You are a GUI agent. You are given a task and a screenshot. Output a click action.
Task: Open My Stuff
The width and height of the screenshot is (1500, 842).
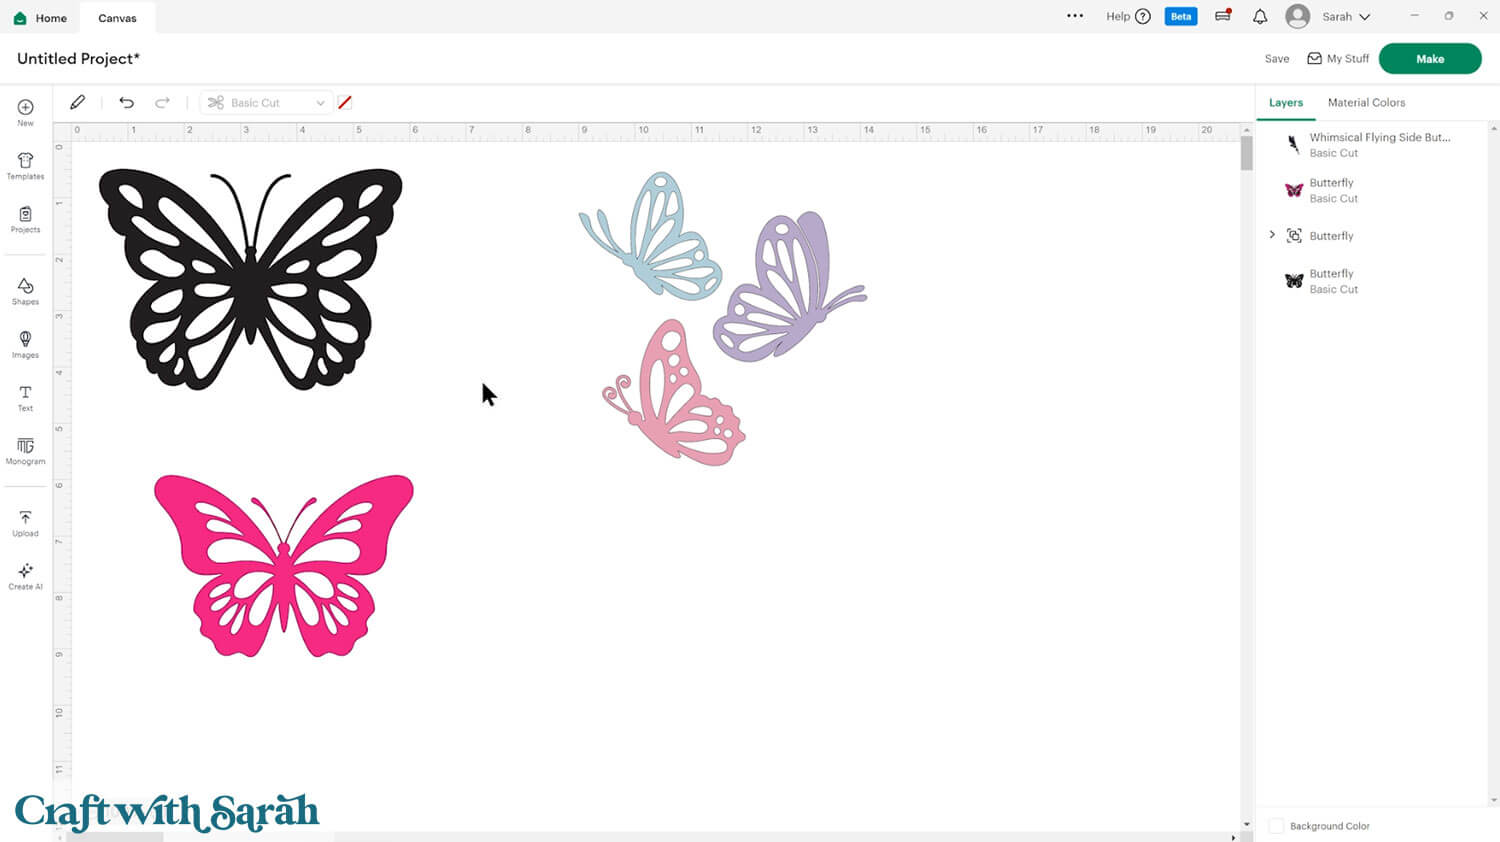click(x=1338, y=59)
